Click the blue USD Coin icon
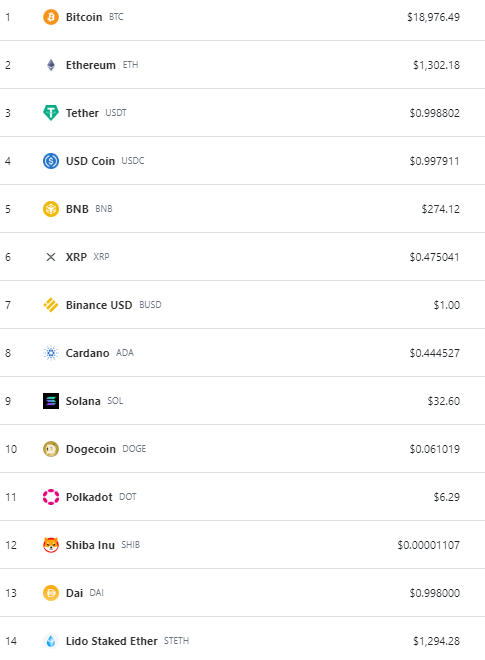 click(x=51, y=161)
